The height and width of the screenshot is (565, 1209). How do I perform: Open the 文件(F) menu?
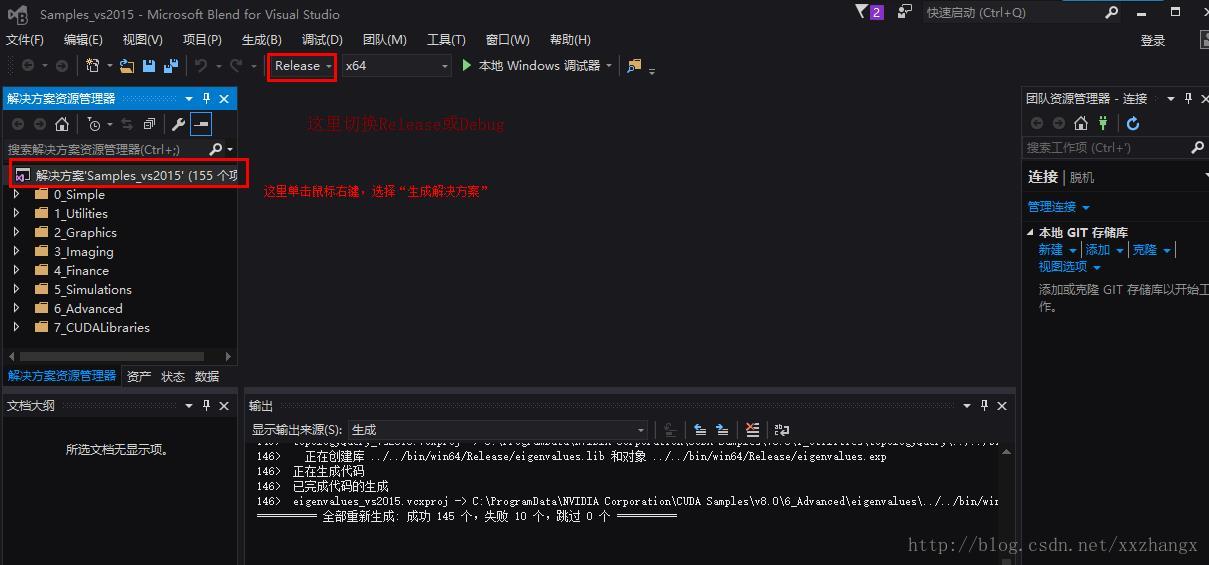pyautogui.click(x=25, y=40)
